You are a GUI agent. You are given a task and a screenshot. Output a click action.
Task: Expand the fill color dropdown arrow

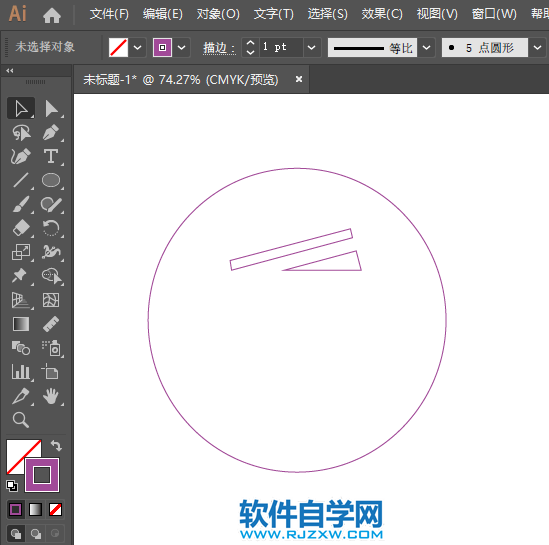[x=137, y=47]
